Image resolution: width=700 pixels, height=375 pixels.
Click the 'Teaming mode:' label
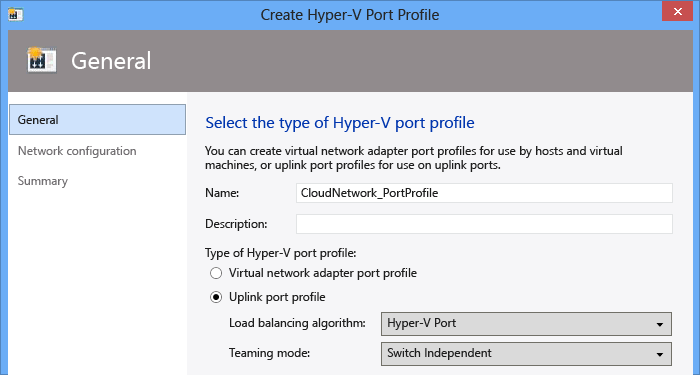tap(269, 353)
